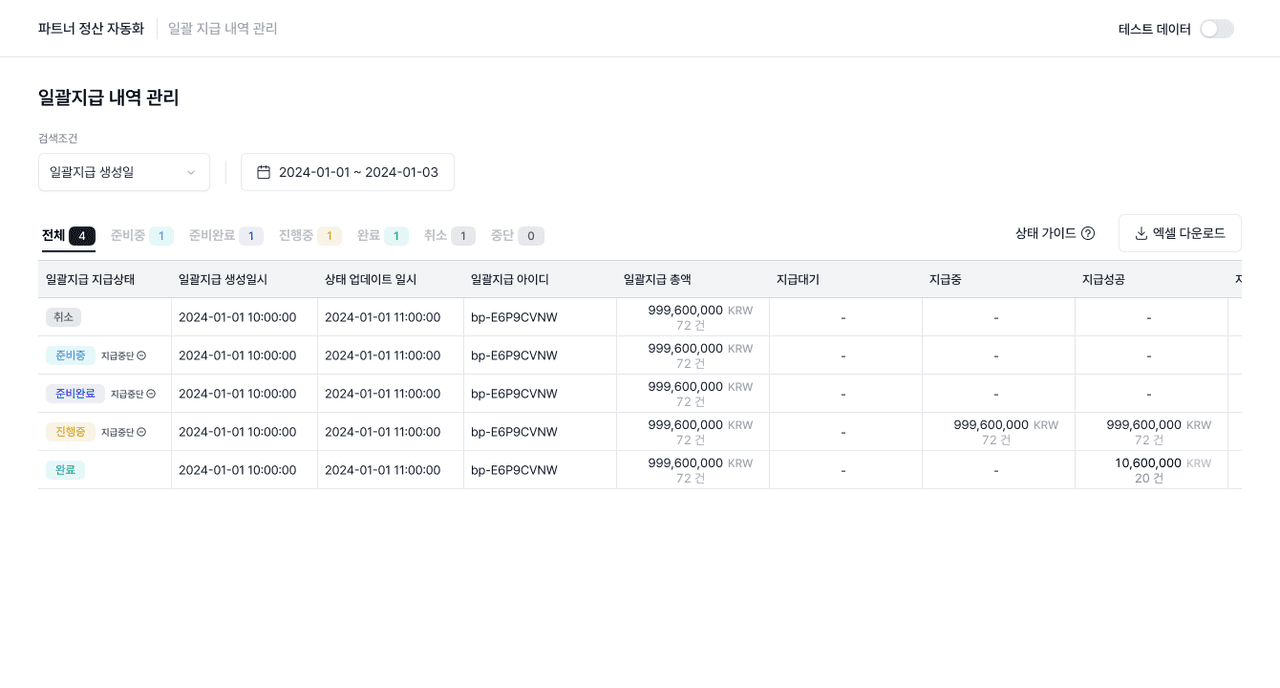Click the 일괄 지급 내역 관리 breadcrumb

(x=222, y=29)
